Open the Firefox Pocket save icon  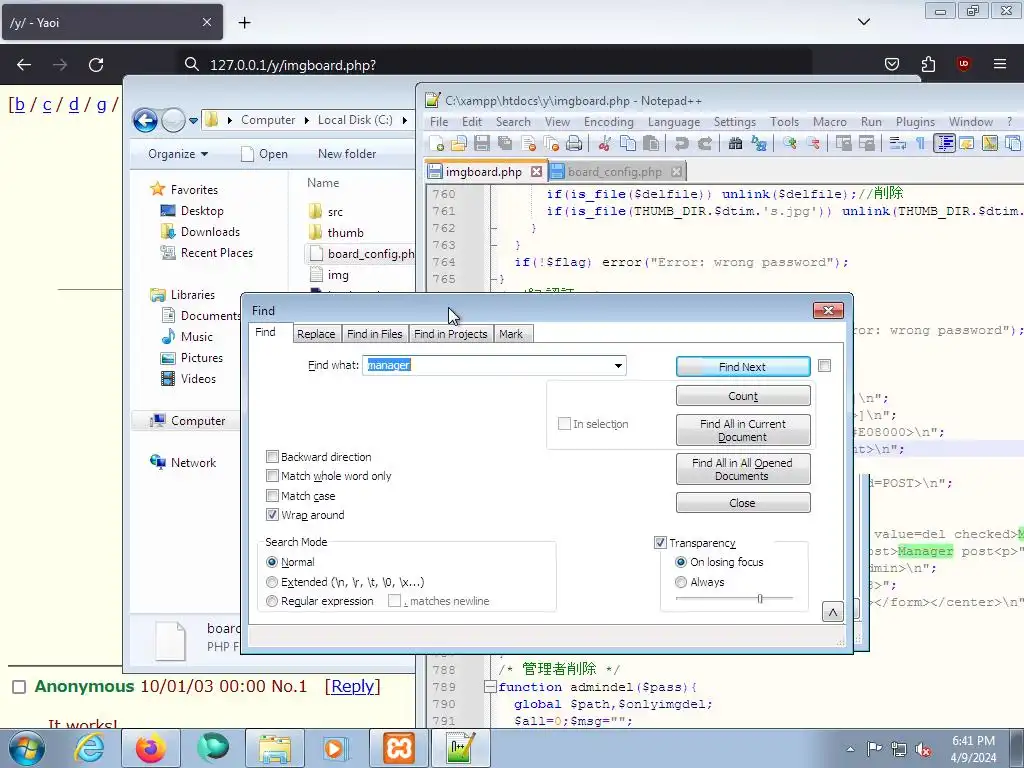(x=891, y=64)
